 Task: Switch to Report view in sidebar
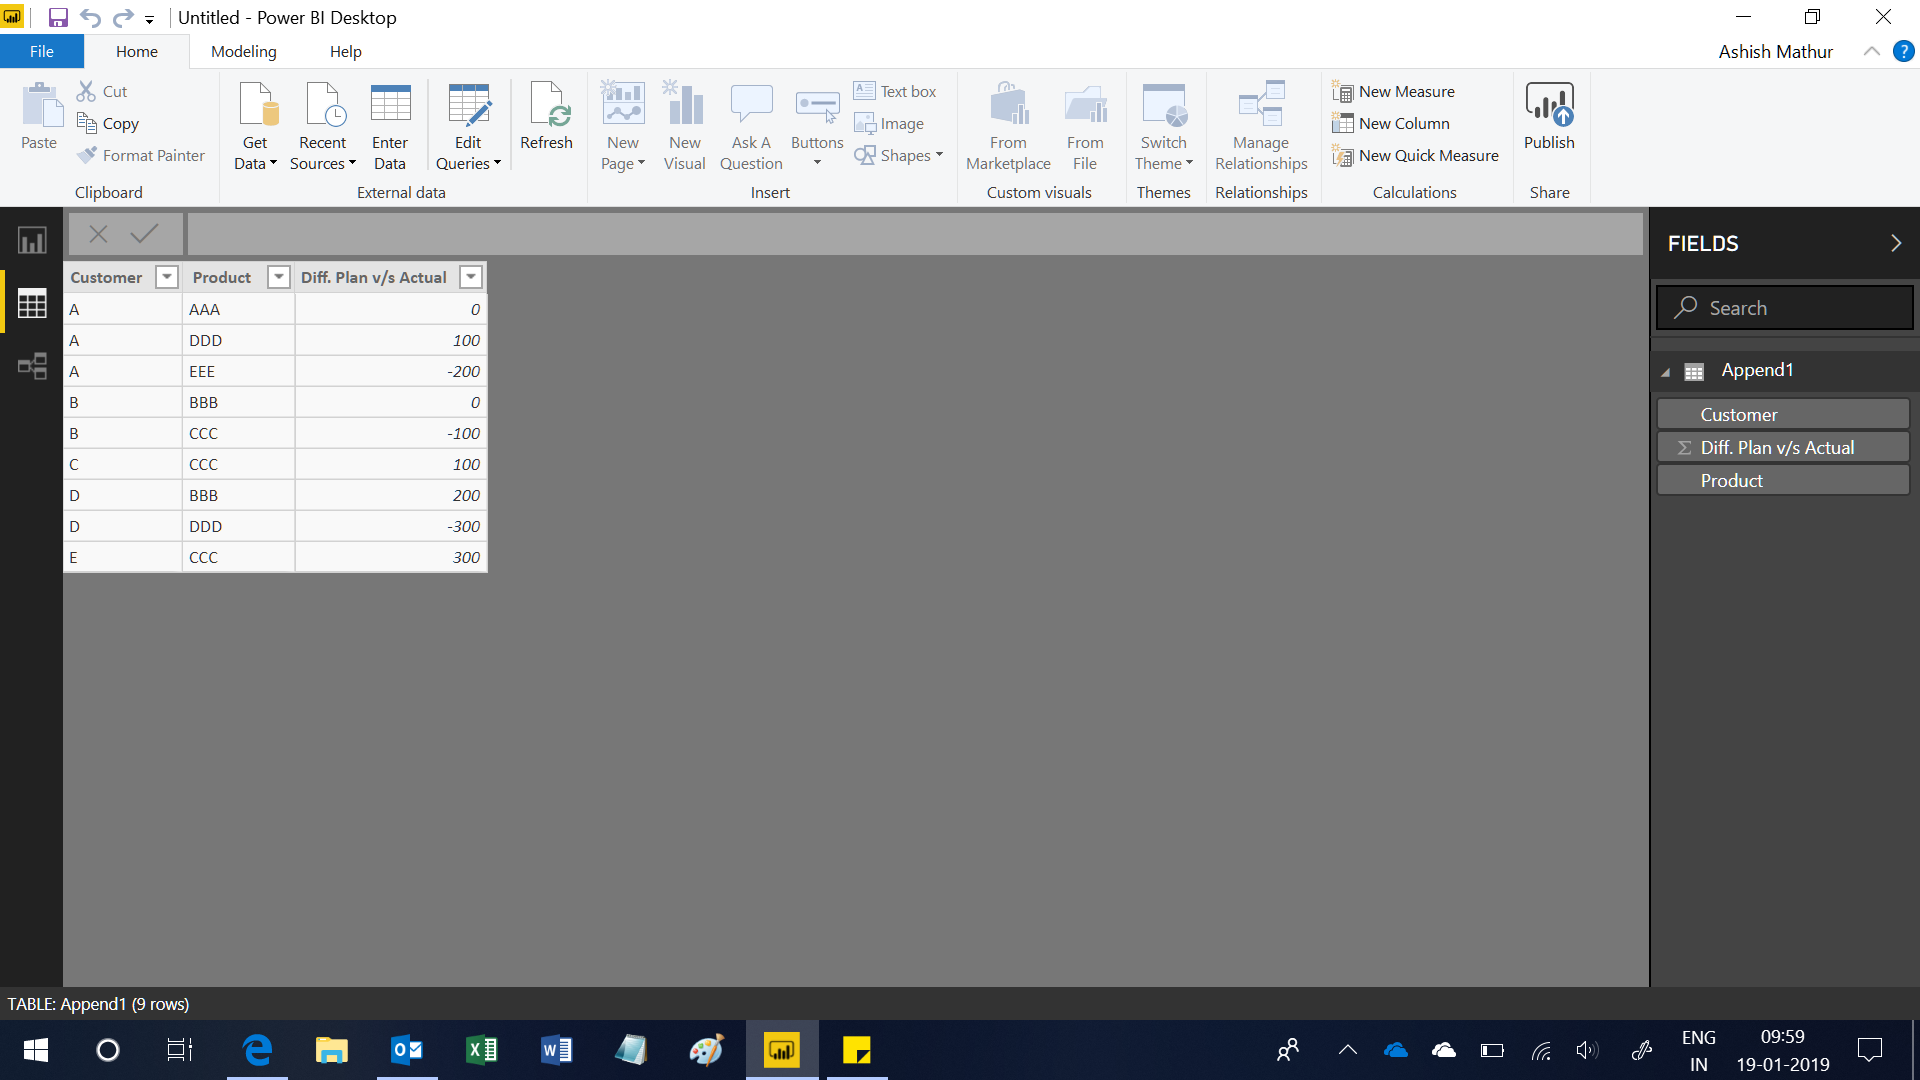(x=32, y=240)
